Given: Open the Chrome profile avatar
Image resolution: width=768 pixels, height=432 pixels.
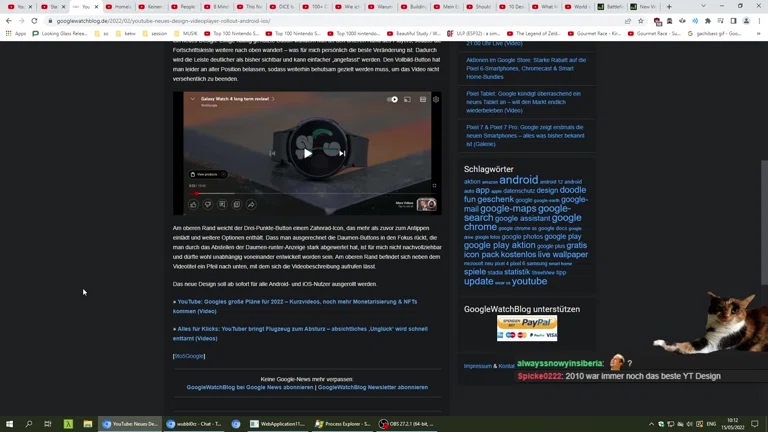Looking at the screenshot, I should [x=746, y=21].
